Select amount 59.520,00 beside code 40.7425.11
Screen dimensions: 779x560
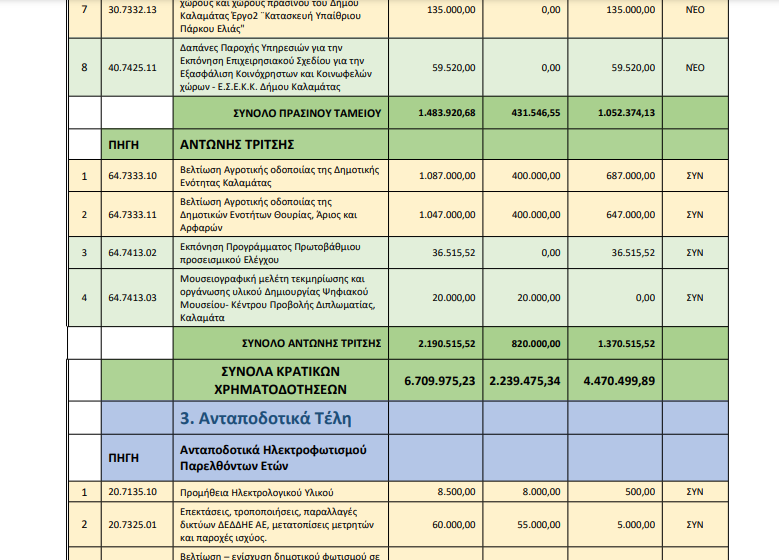click(x=454, y=68)
